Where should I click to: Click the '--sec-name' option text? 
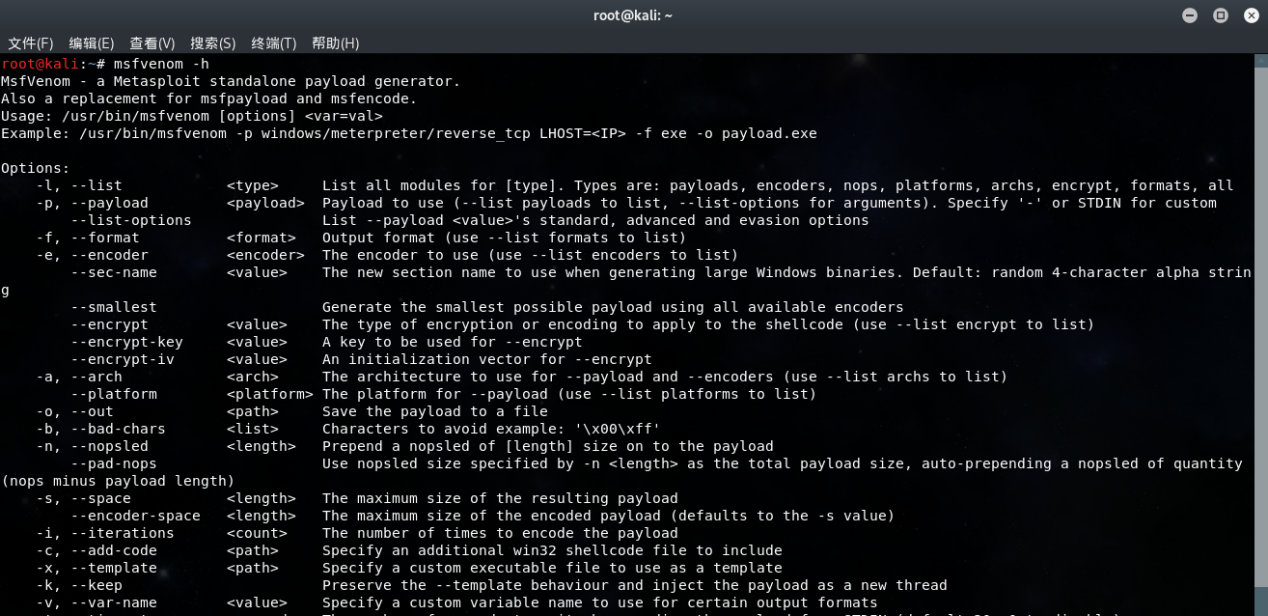[114, 272]
